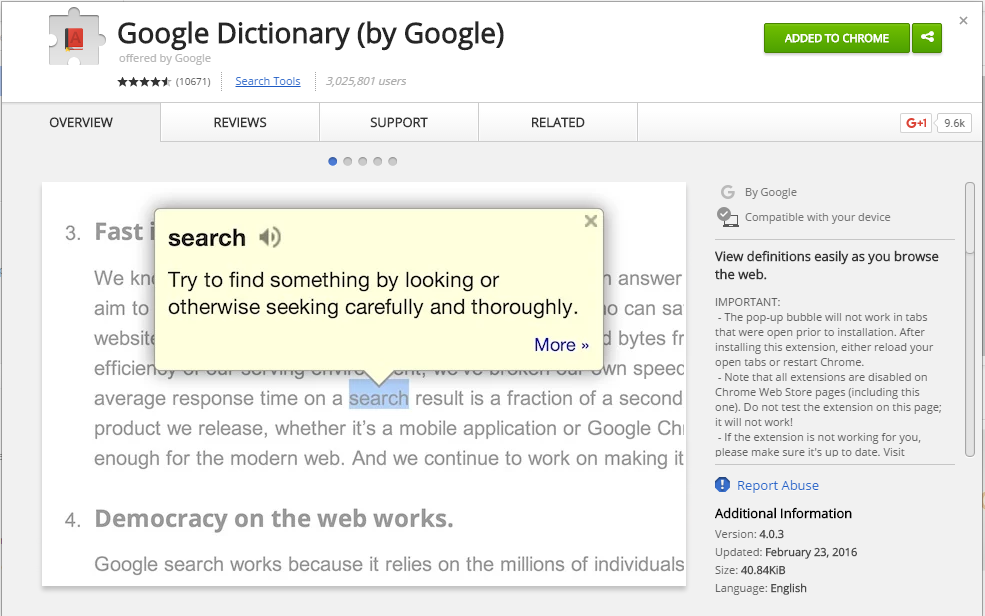The width and height of the screenshot is (985, 616).
Task: Select the last screenshot carousel dot
Action: (x=393, y=161)
